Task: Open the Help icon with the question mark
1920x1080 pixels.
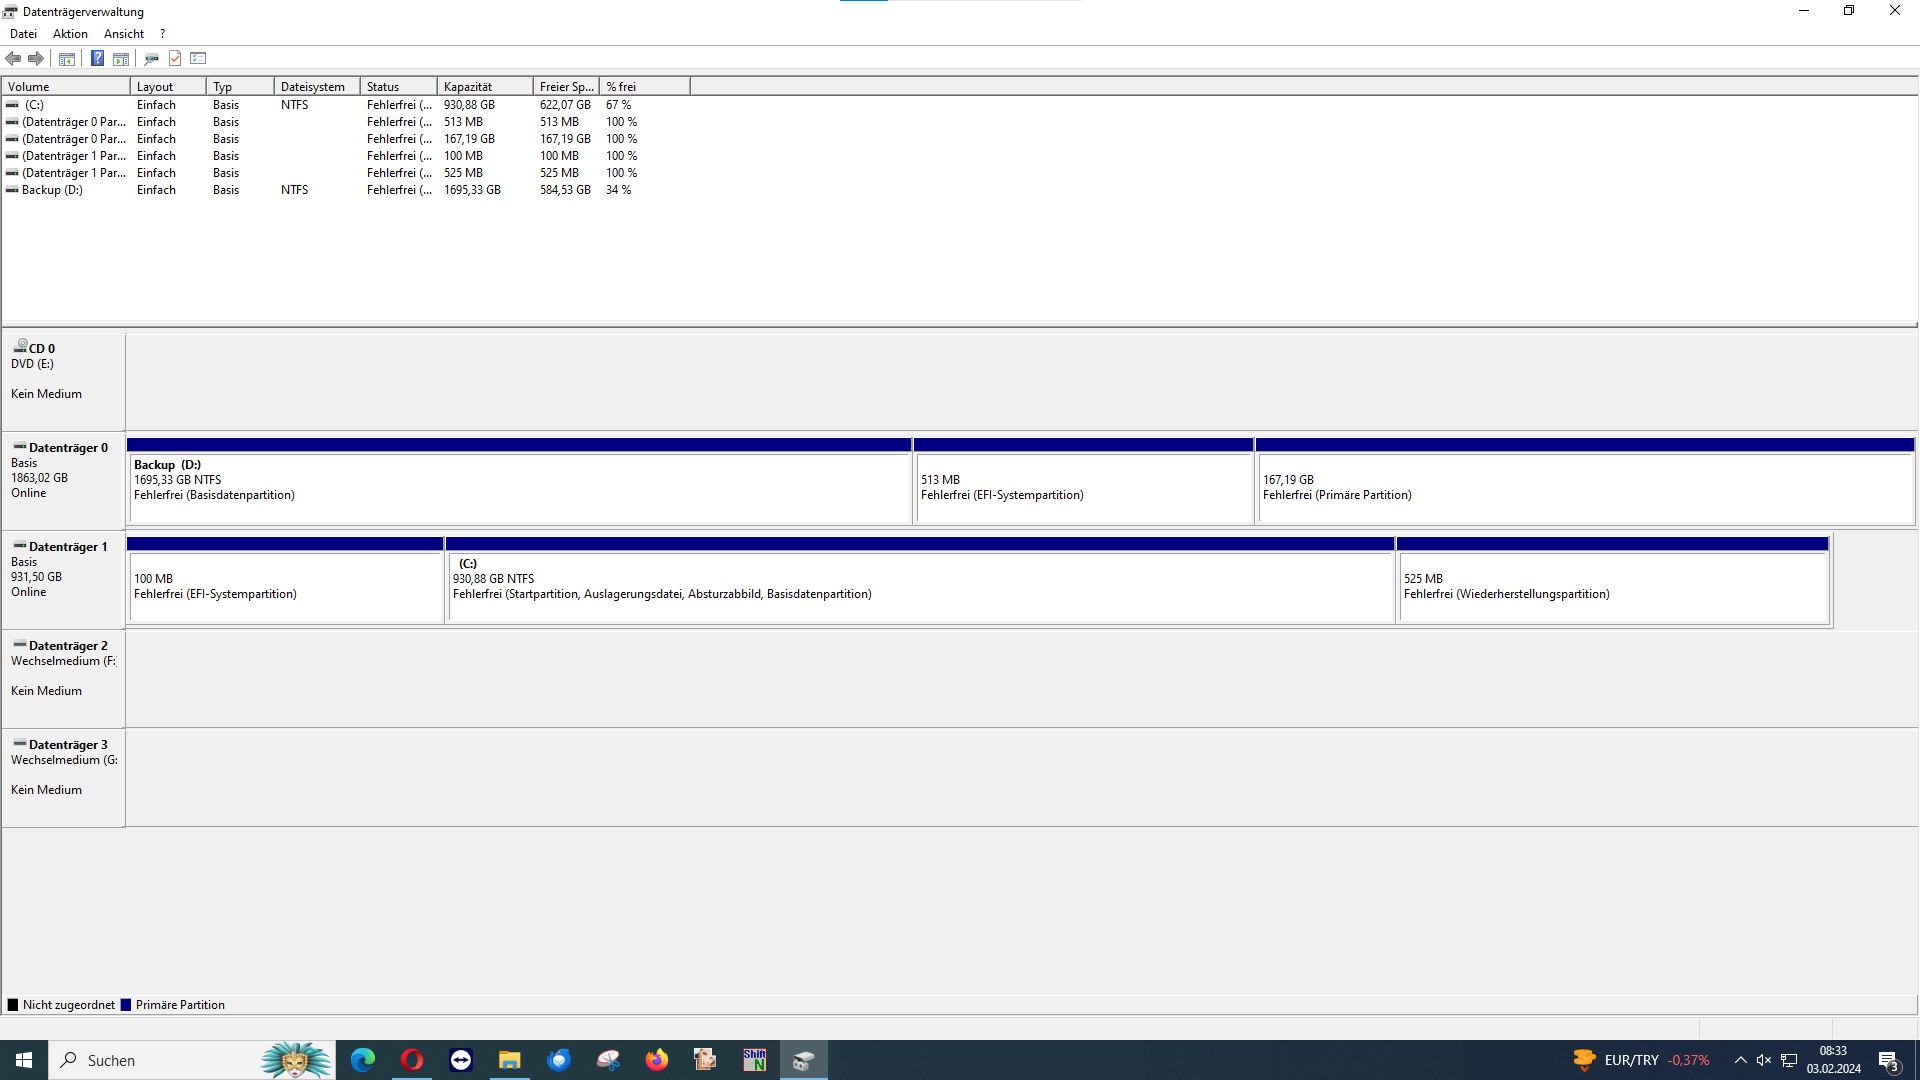Action: point(97,58)
